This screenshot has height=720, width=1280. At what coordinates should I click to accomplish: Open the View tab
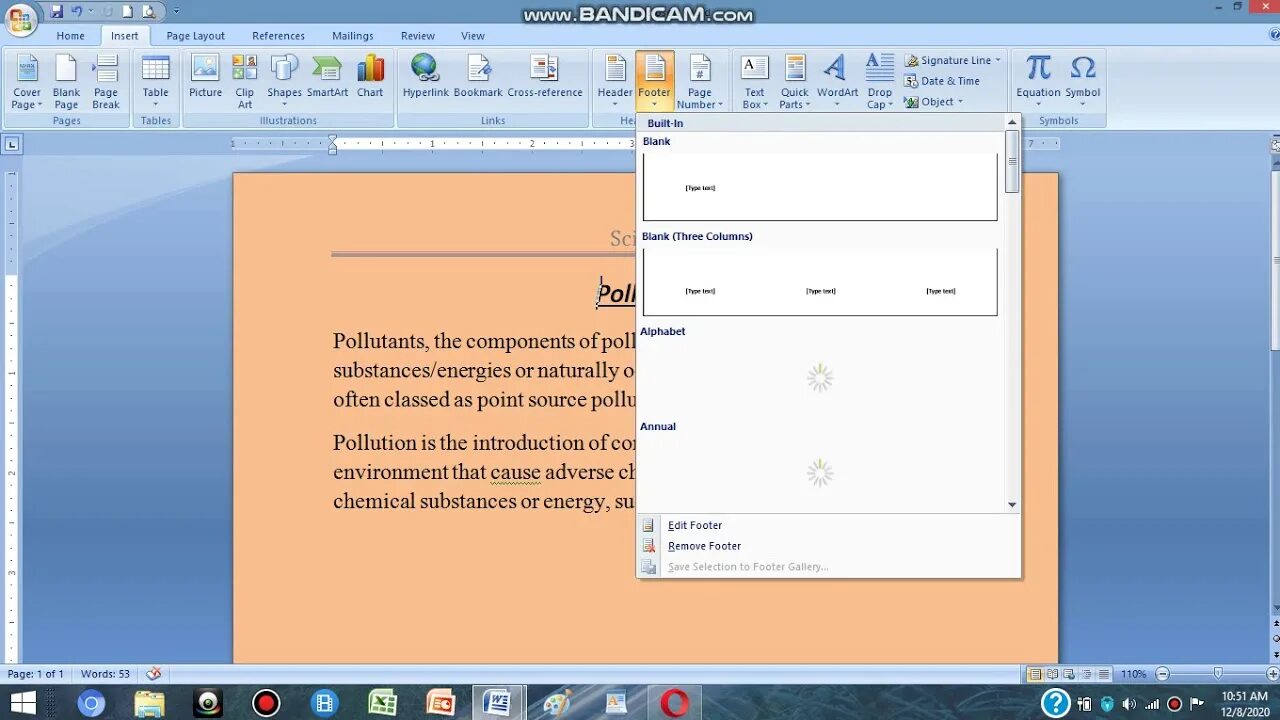pos(473,36)
